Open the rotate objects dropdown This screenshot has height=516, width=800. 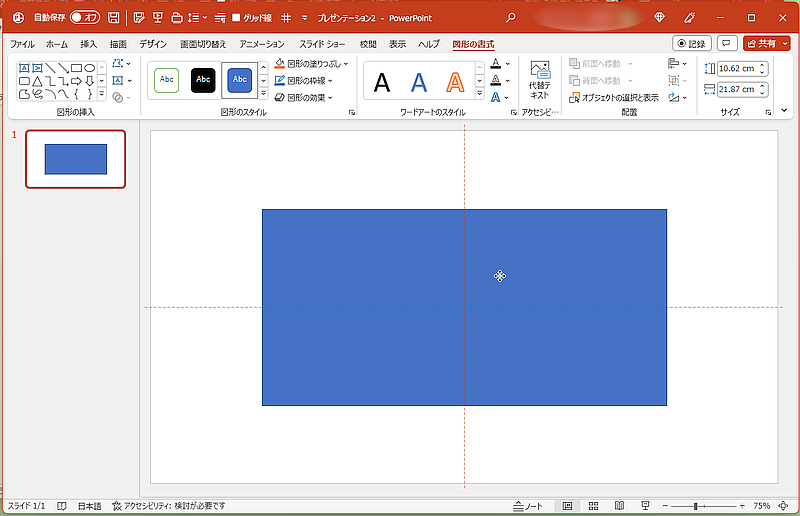click(x=678, y=97)
